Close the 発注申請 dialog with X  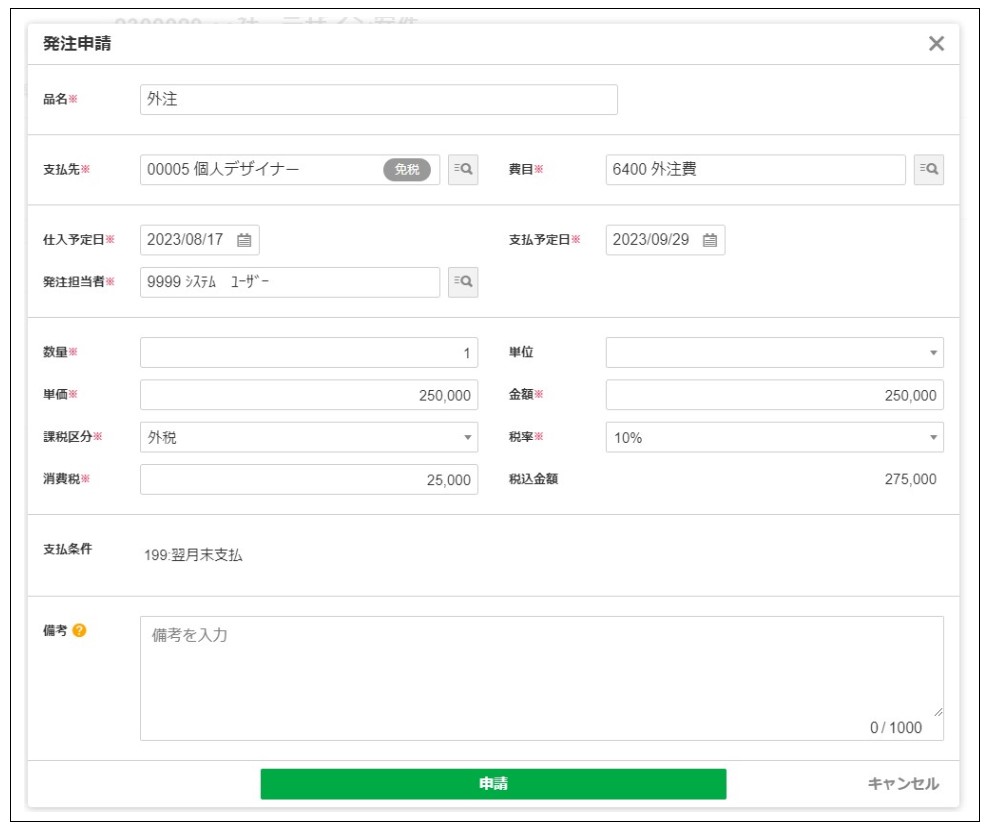click(936, 43)
